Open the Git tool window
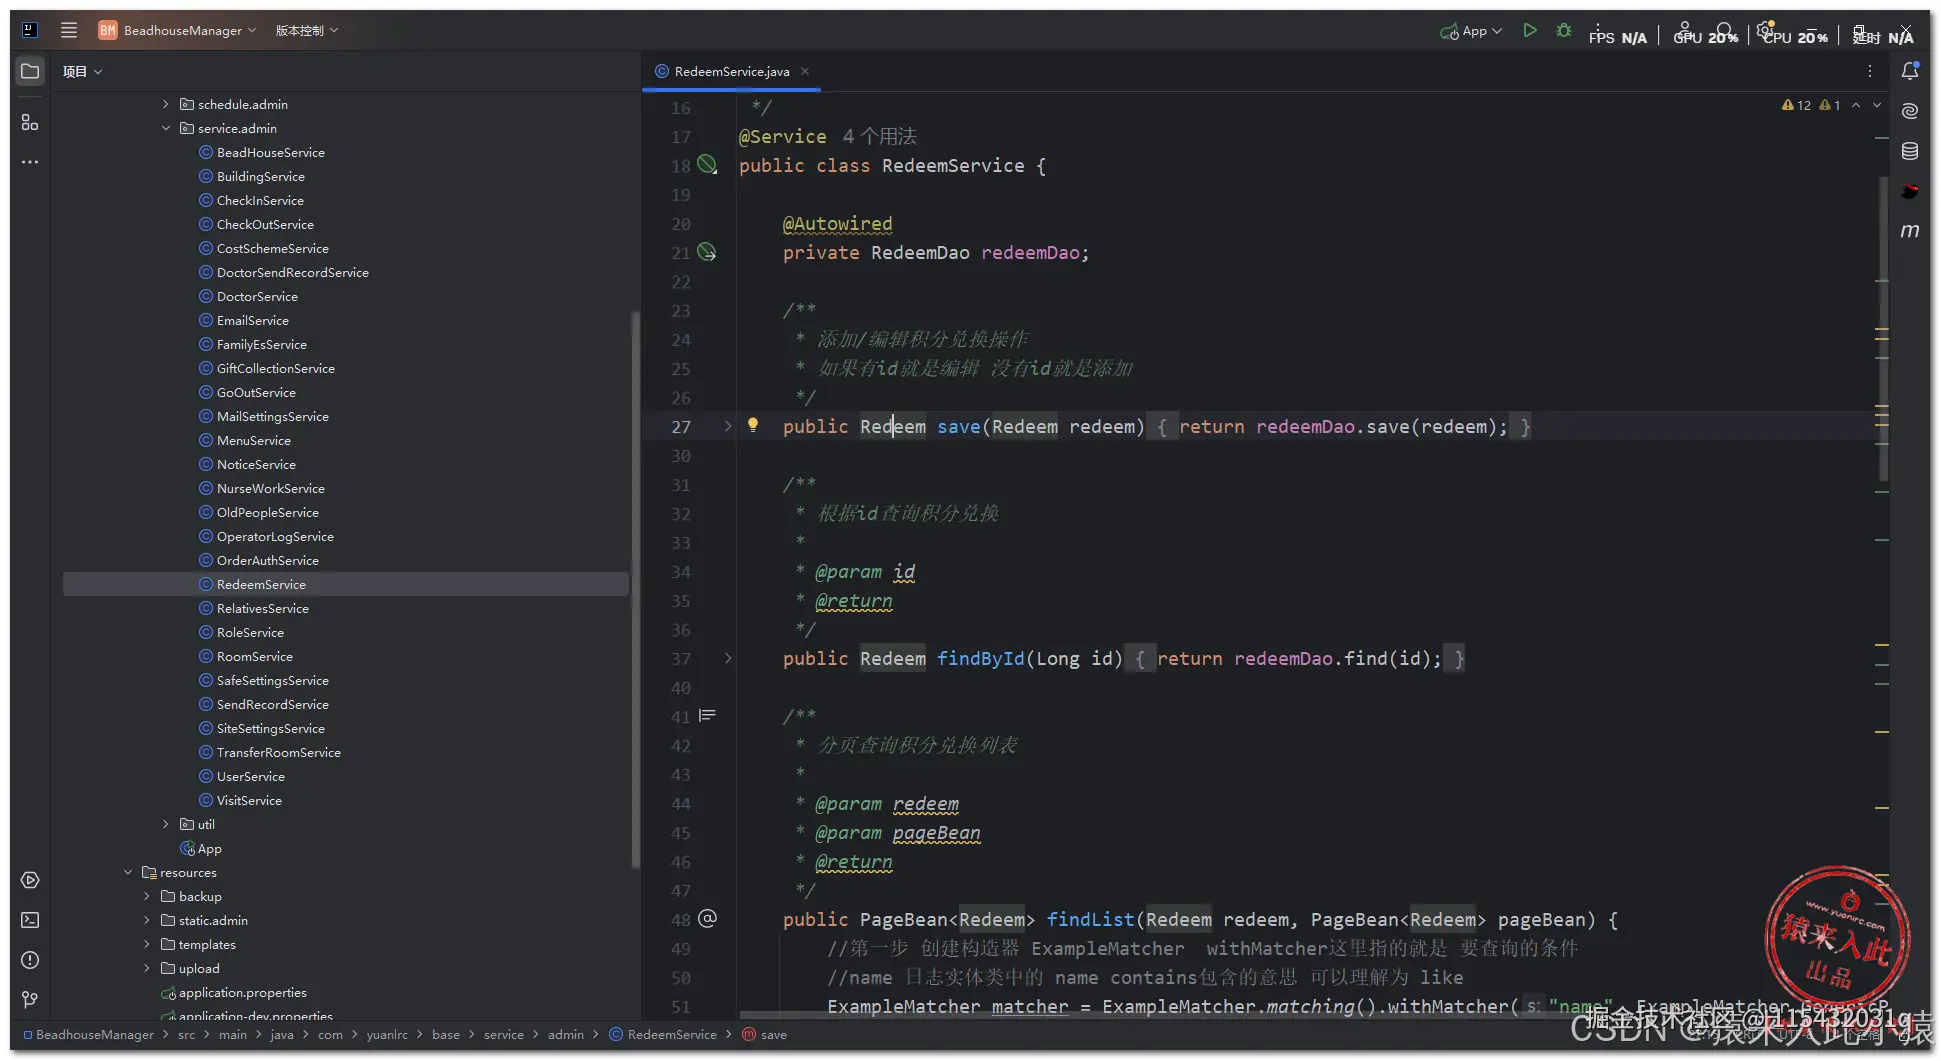Viewport: 1941px width, 1061px height. (x=30, y=1000)
